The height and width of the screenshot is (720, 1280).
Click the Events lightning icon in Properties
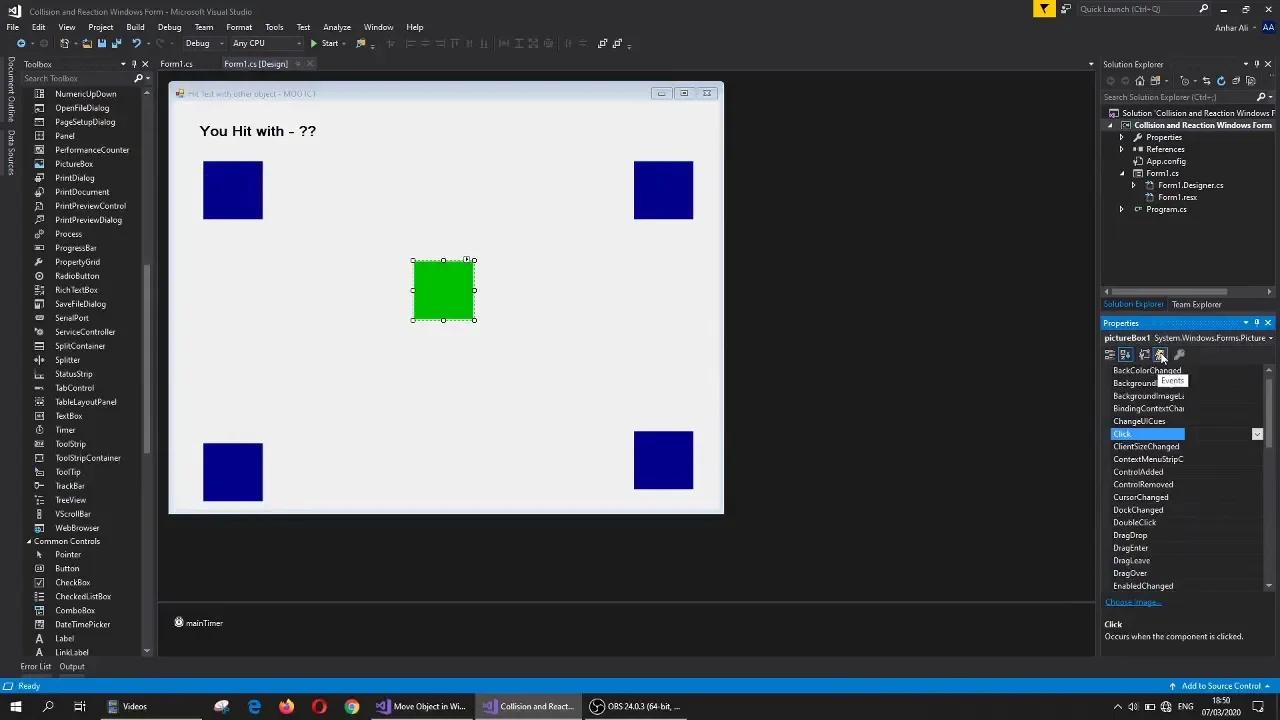click(x=1160, y=355)
